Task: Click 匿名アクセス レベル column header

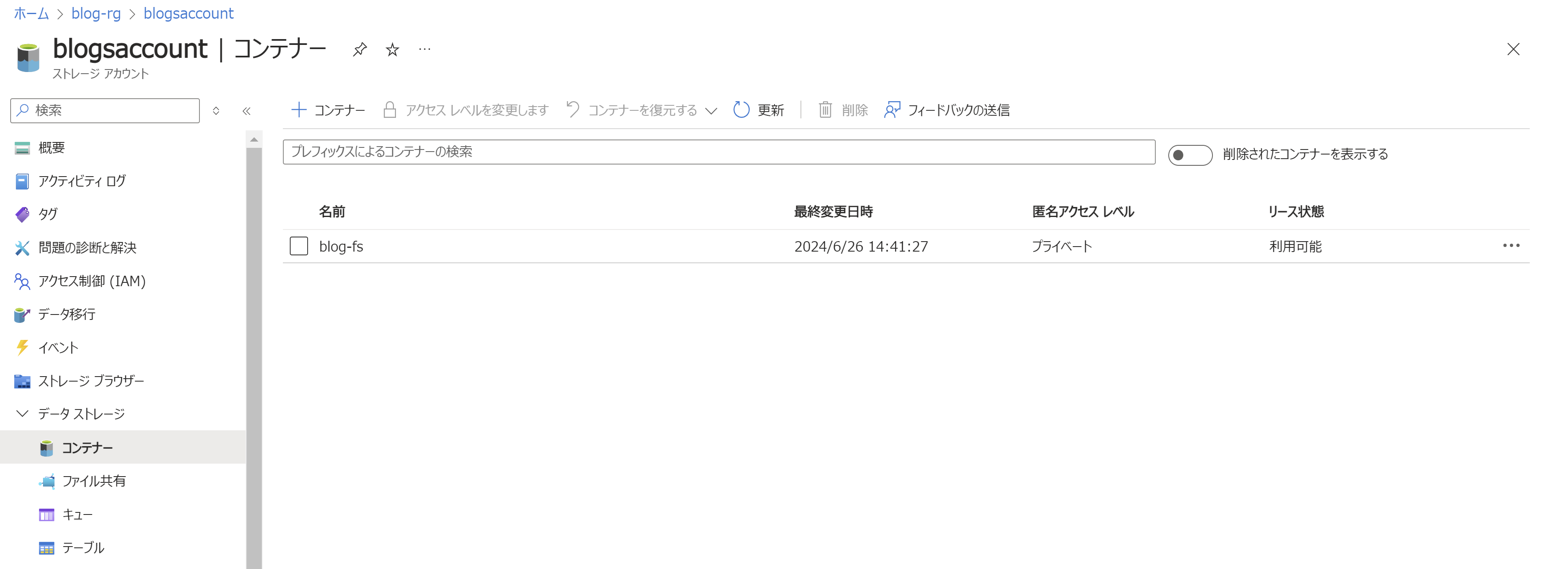Action: (x=1083, y=212)
